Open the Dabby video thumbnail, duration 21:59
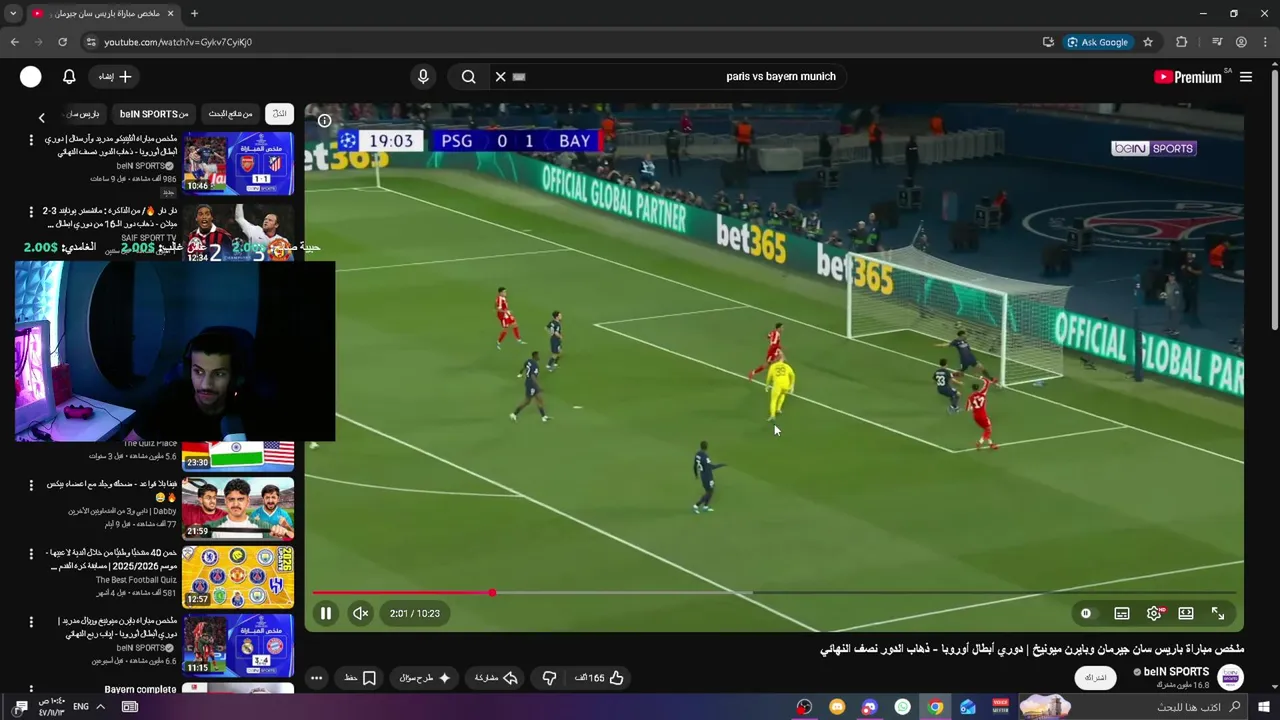1280x720 pixels. pyautogui.click(x=238, y=508)
